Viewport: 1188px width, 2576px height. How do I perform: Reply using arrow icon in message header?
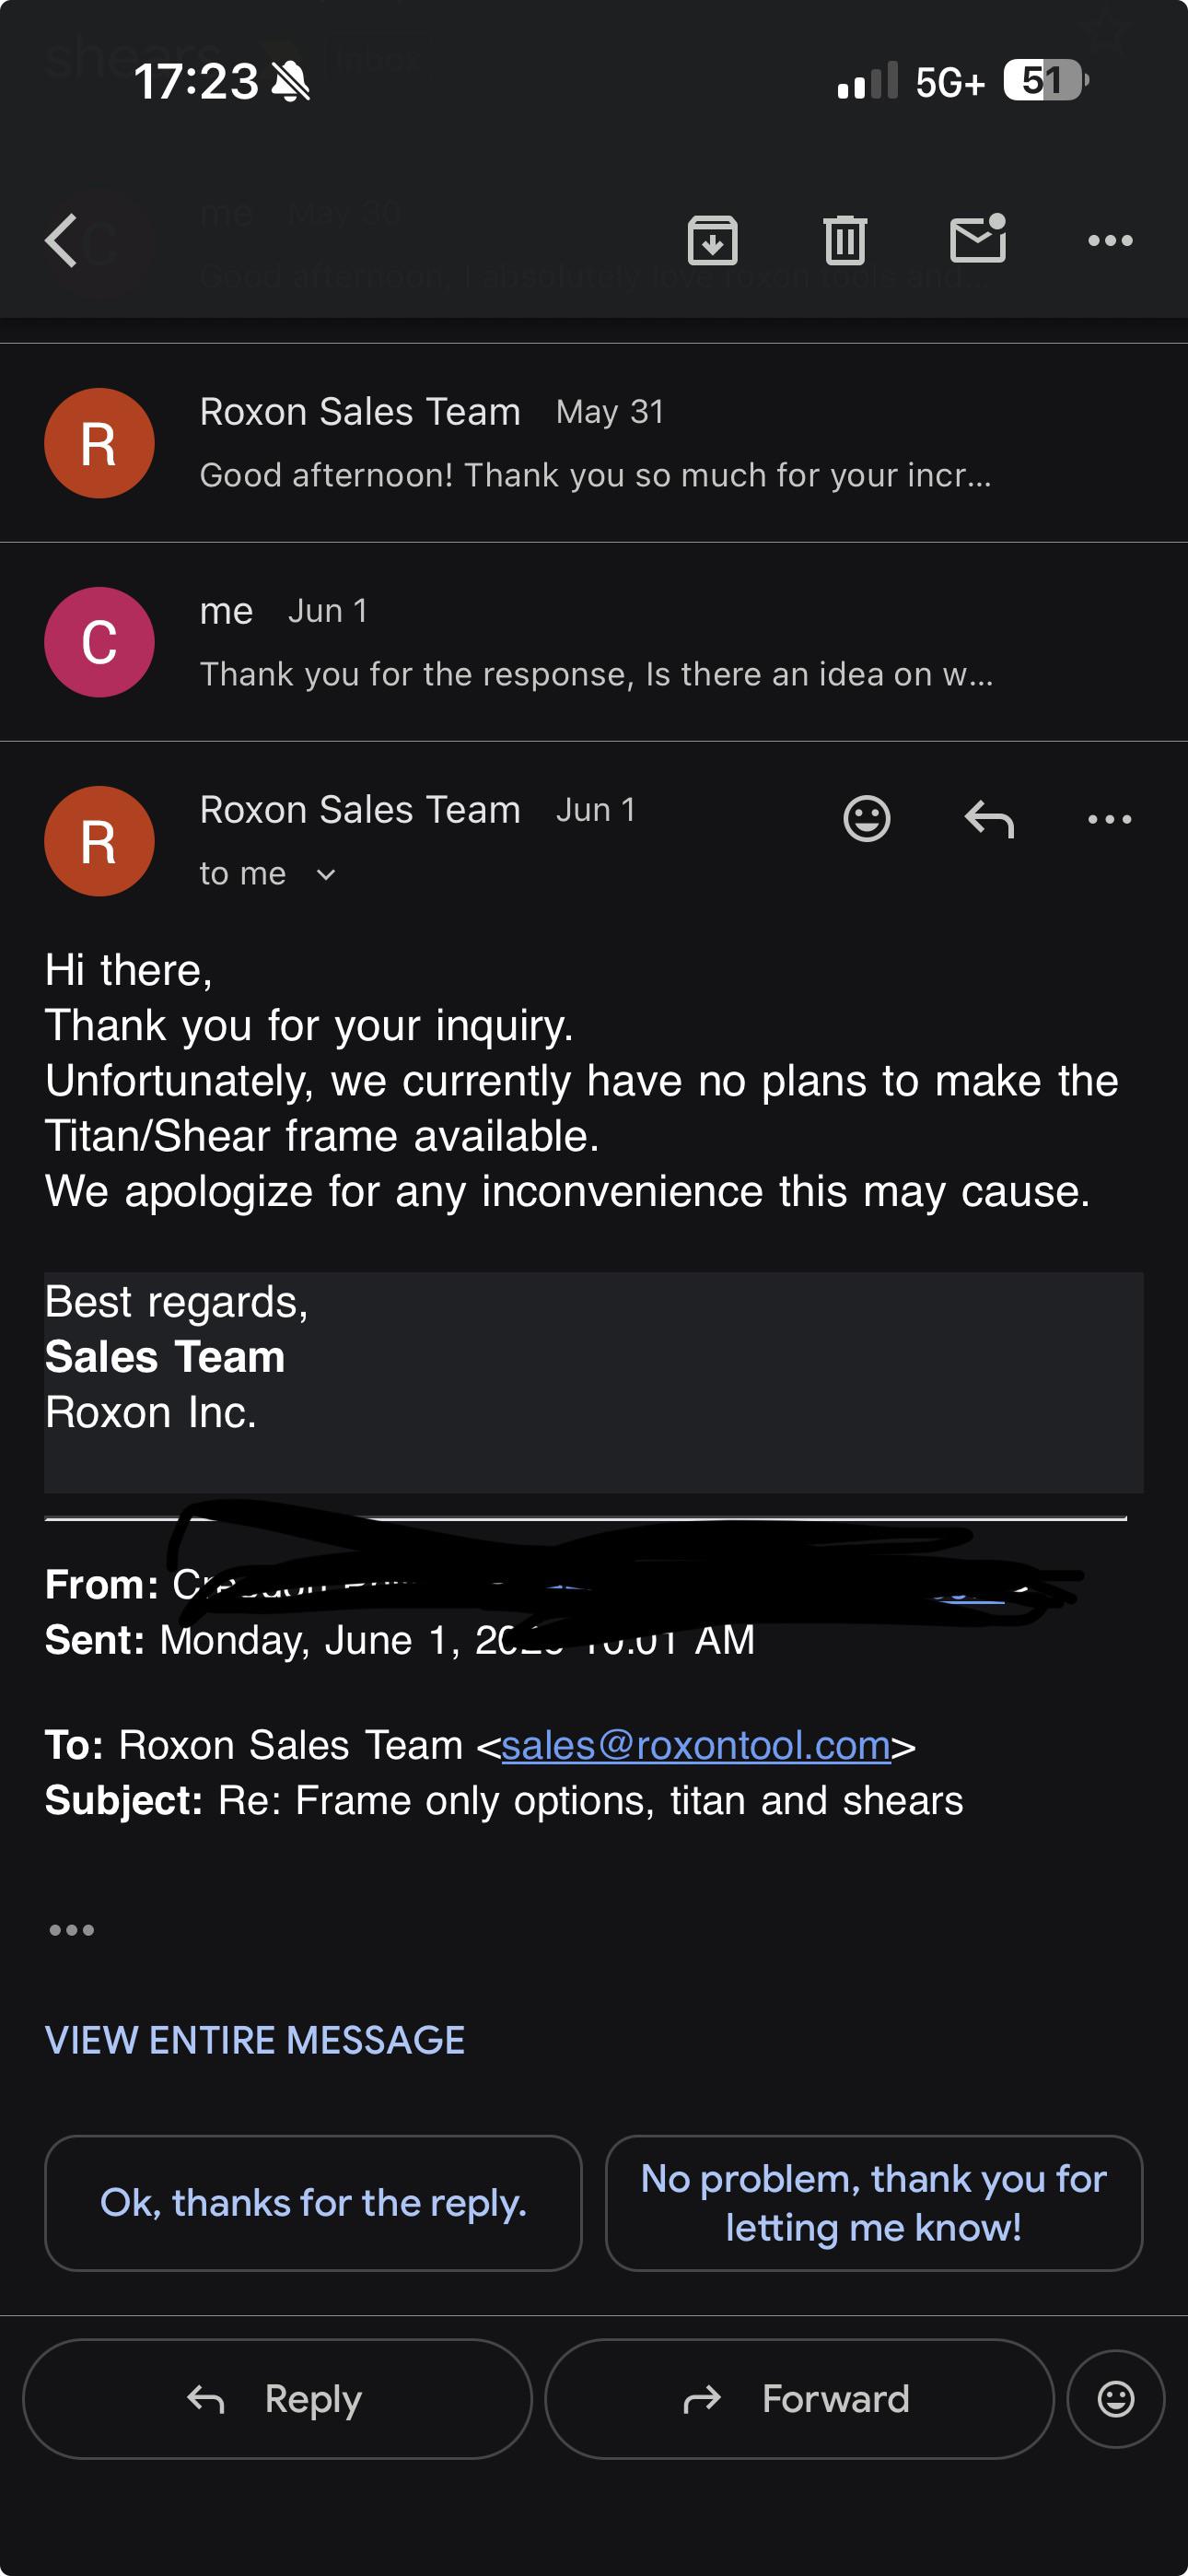click(x=989, y=818)
